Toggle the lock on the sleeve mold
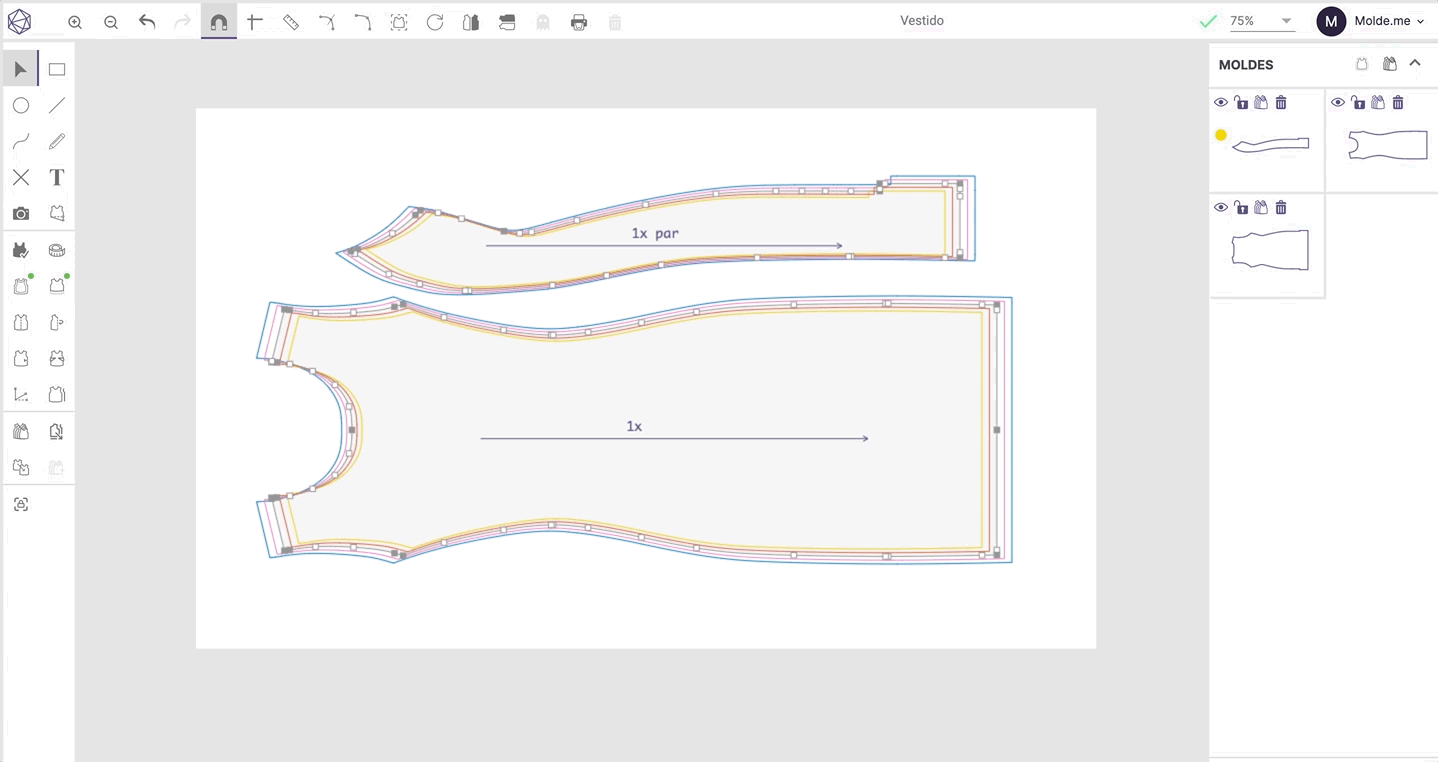The height and width of the screenshot is (762, 1438). coord(1241,103)
